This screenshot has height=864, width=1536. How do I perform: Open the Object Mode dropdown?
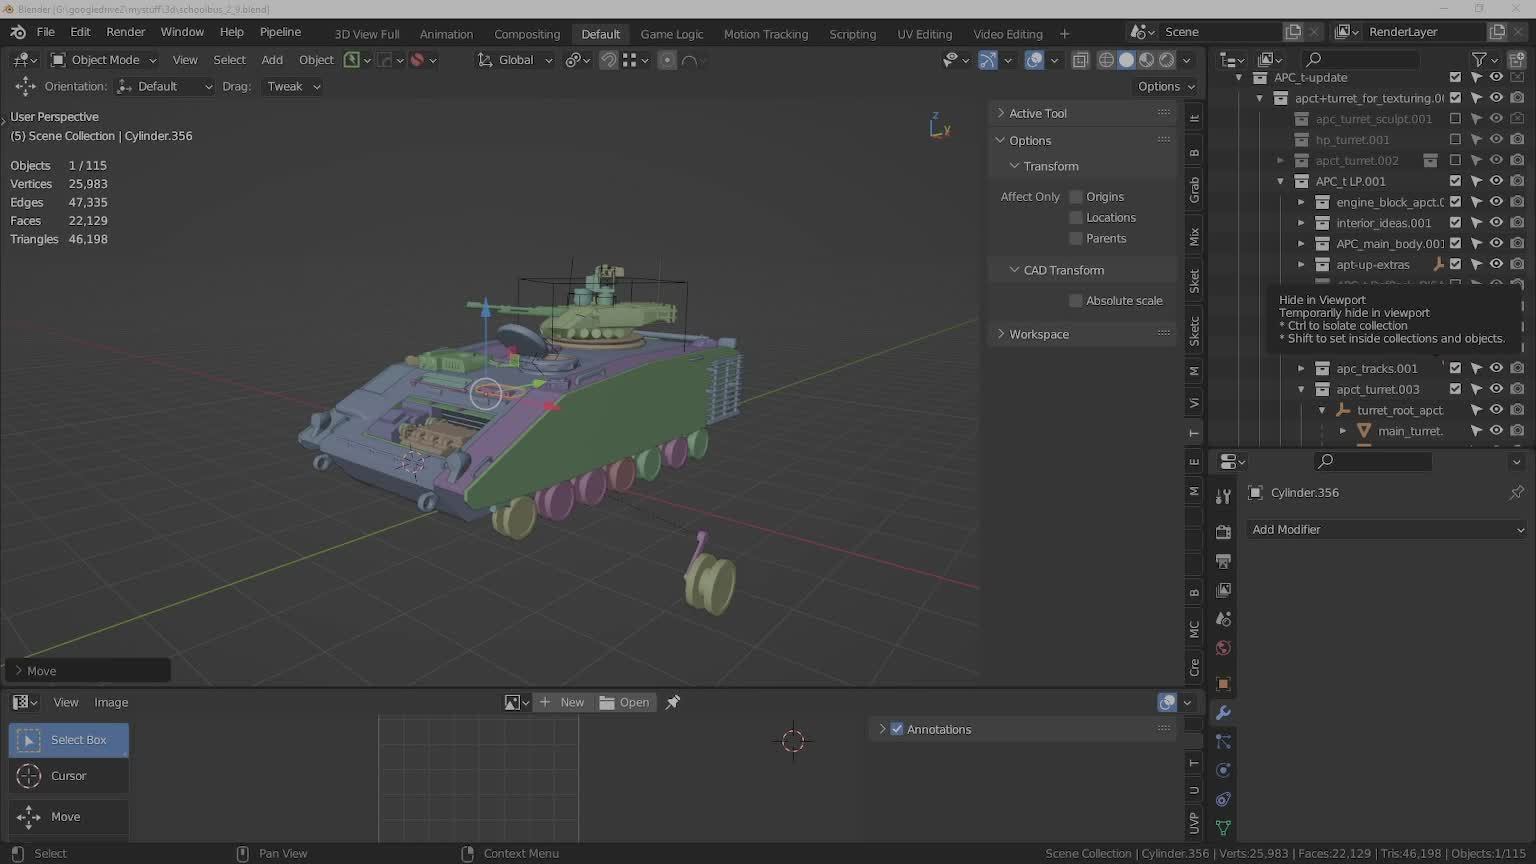104,60
